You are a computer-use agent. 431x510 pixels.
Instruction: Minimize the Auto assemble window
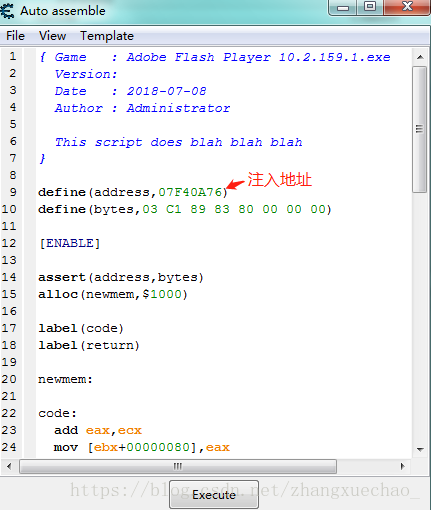343,7
